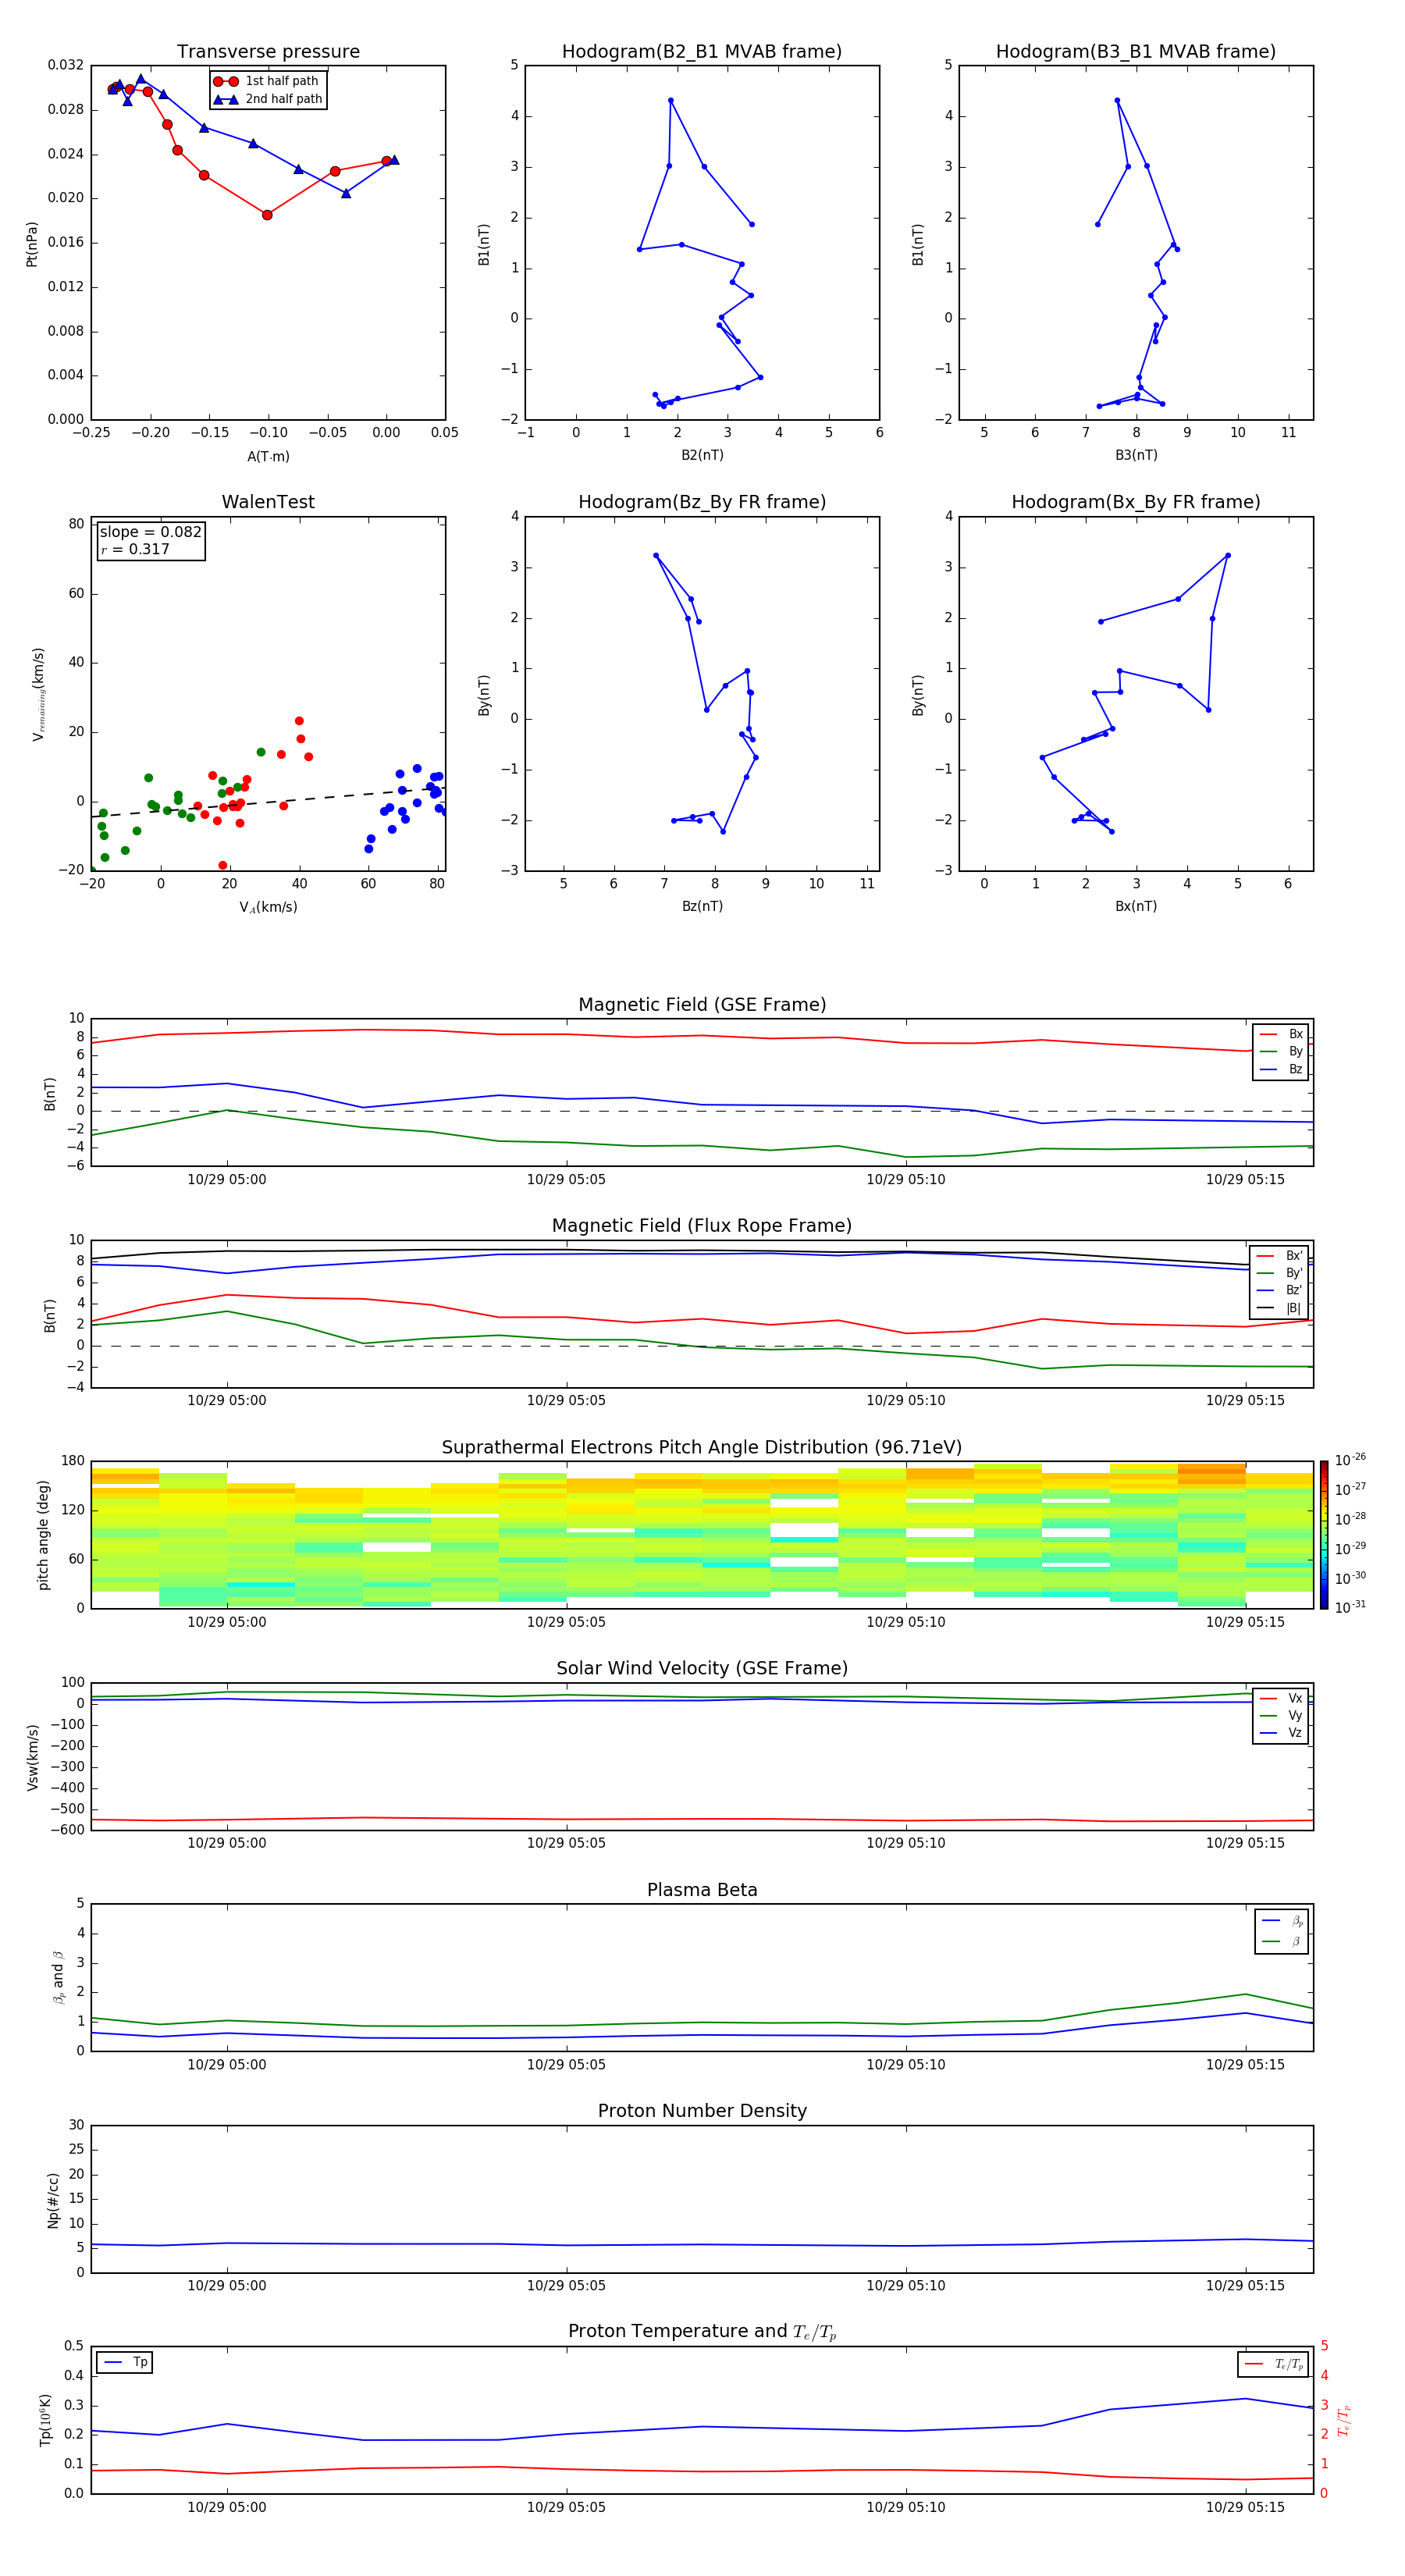Select the β entry in the Plasma Beta legend
Screen dimensions: 1405x2576
1282,1941
